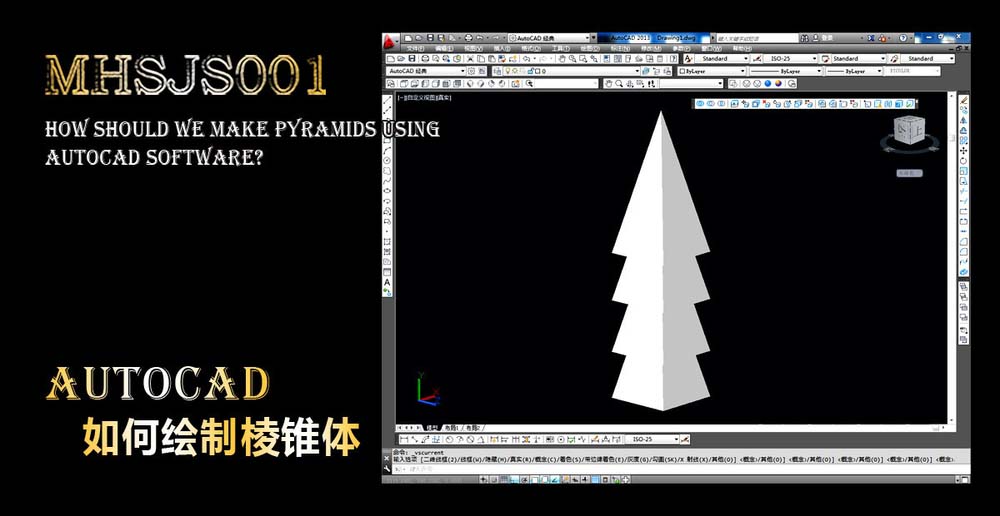Click the Radius dimension icon in dimension toolbar
Image resolution: width=1000 pixels, height=516 pixels.
pyautogui.click(x=449, y=439)
